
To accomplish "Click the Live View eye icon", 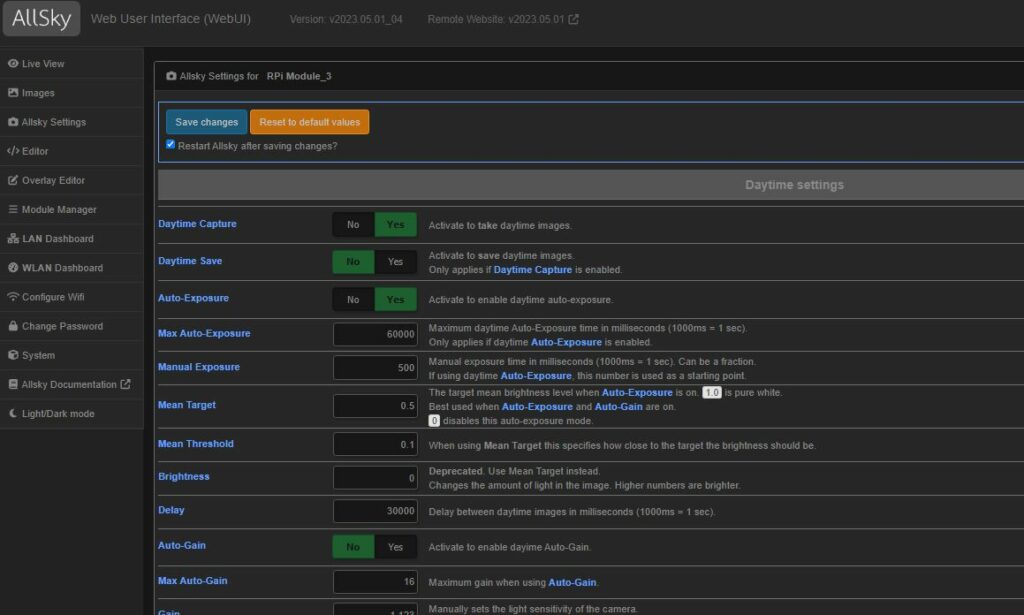I will coord(13,63).
